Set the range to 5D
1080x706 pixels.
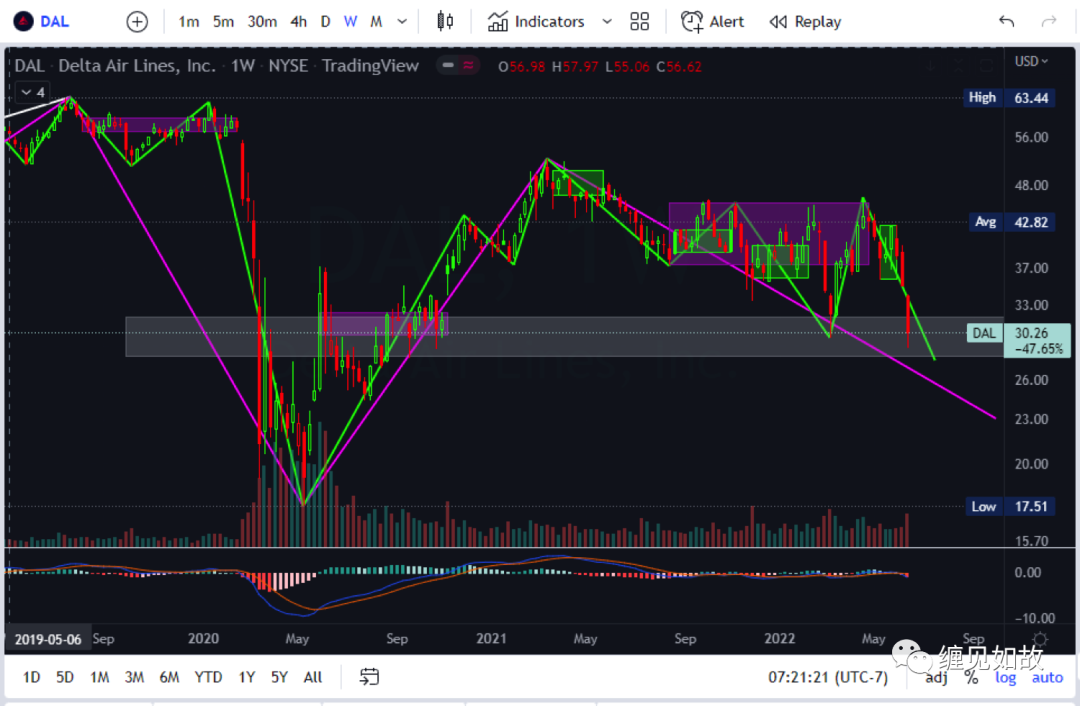[65, 678]
